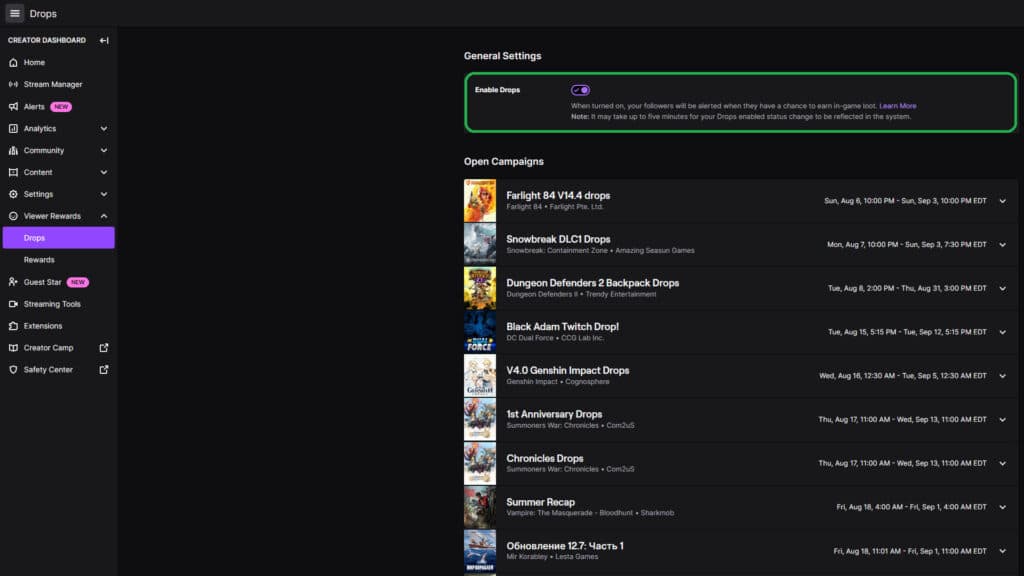Click the Streaming Tools icon
1024x576 pixels.
[12, 303]
